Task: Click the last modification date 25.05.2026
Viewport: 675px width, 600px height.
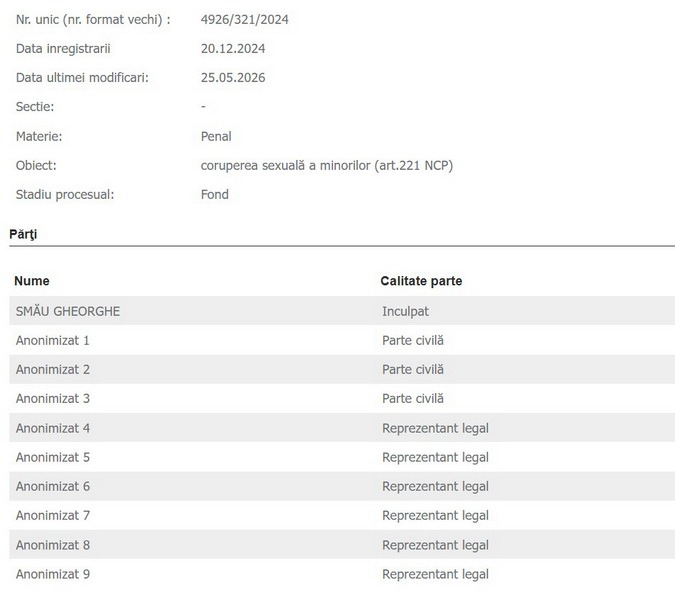Action: [x=233, y=78]
